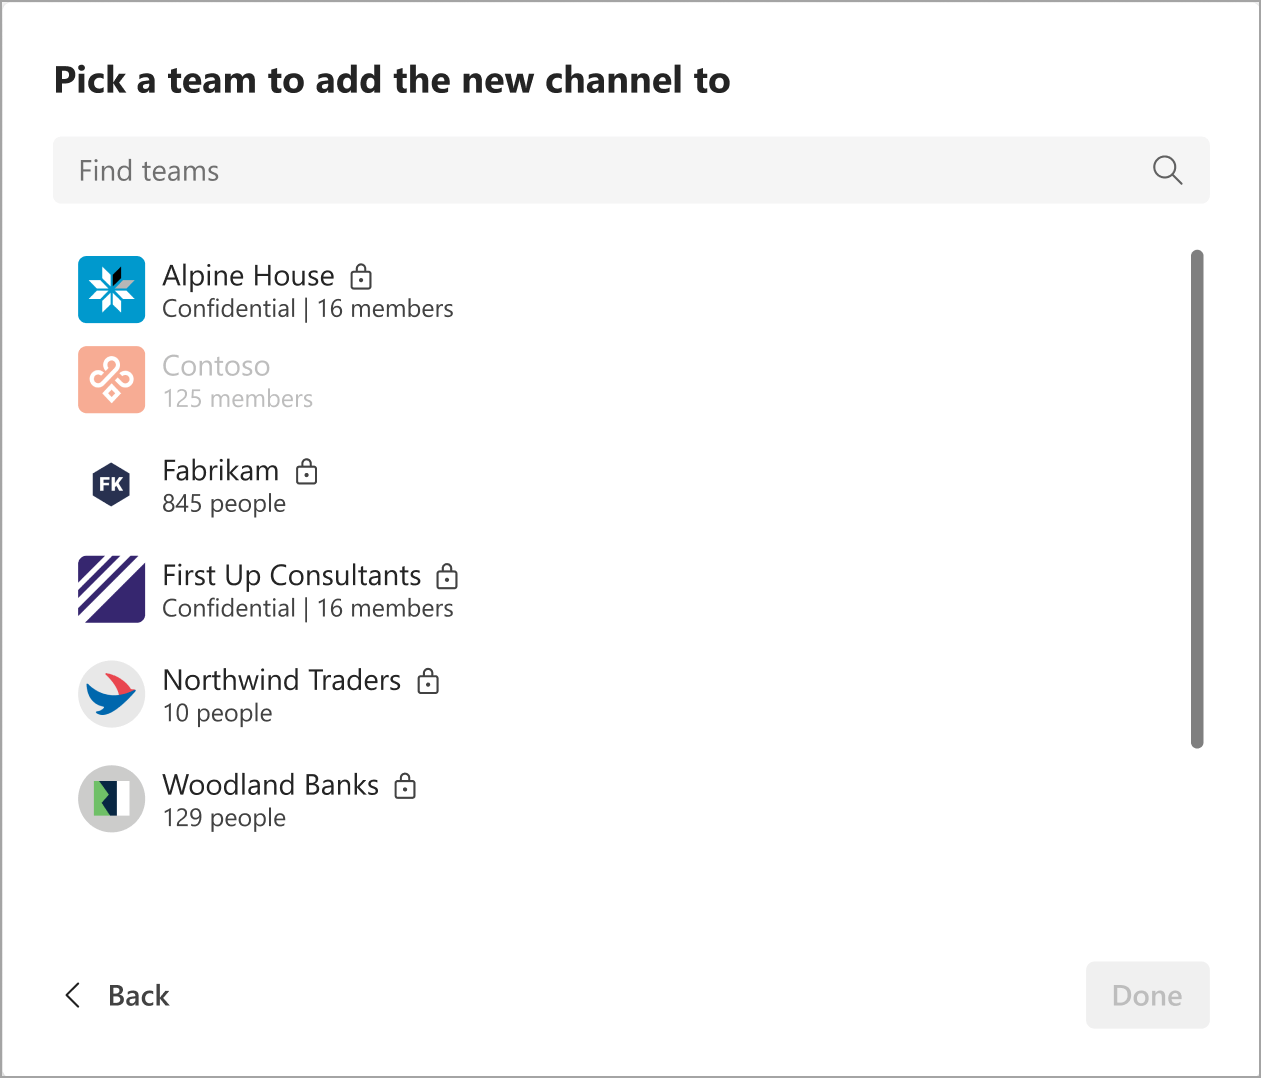This screenshot has width=1261, height=1078.
Task: Click the lock icon next to Northwind Traders
Action: coord(428,681)
